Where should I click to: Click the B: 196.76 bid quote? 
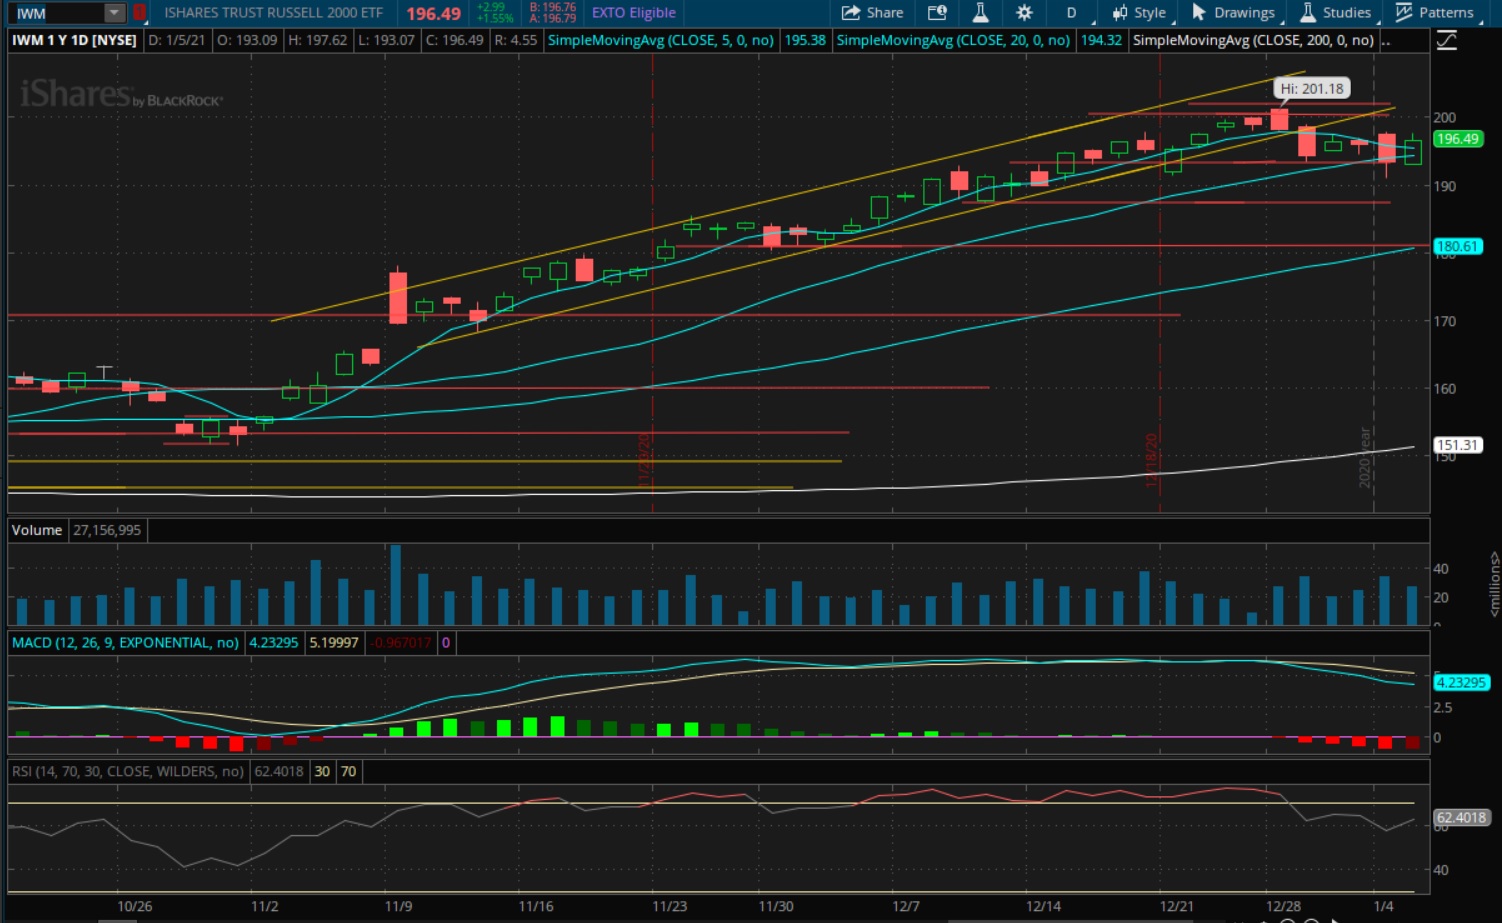[x=553, y=7]
